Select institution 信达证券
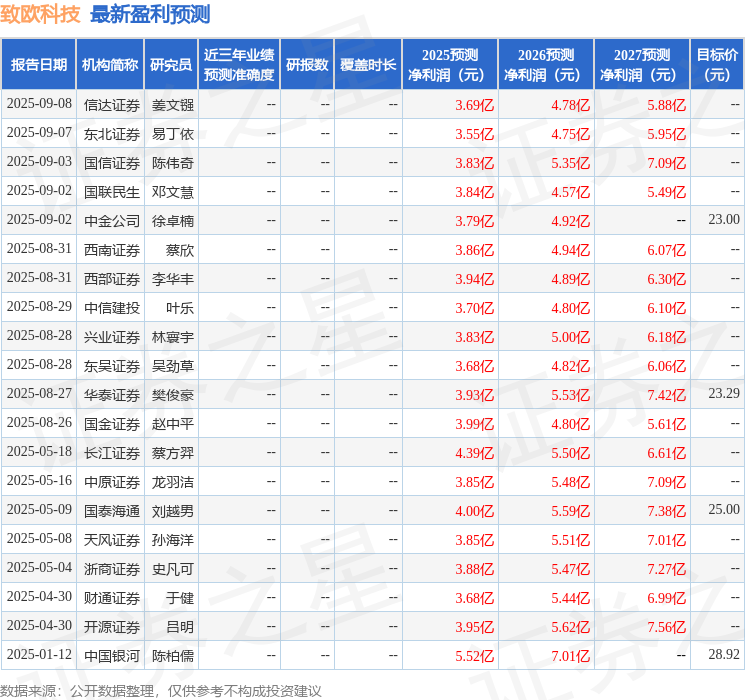This screenshot has height=700, width=745. 112,105
